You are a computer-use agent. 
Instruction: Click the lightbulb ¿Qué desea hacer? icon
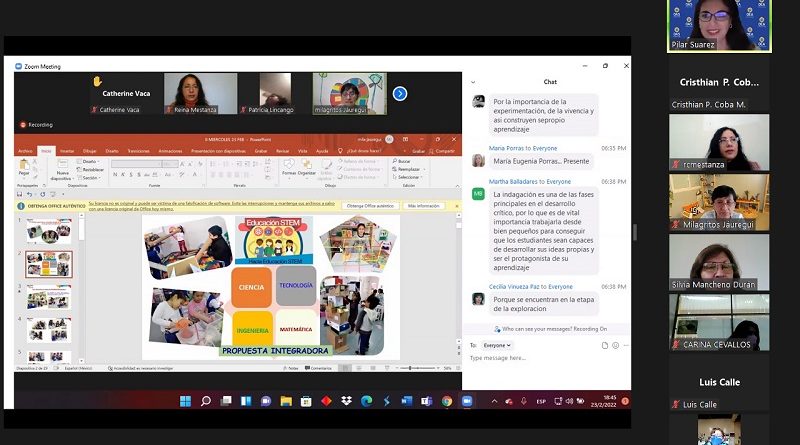(340, 151)
